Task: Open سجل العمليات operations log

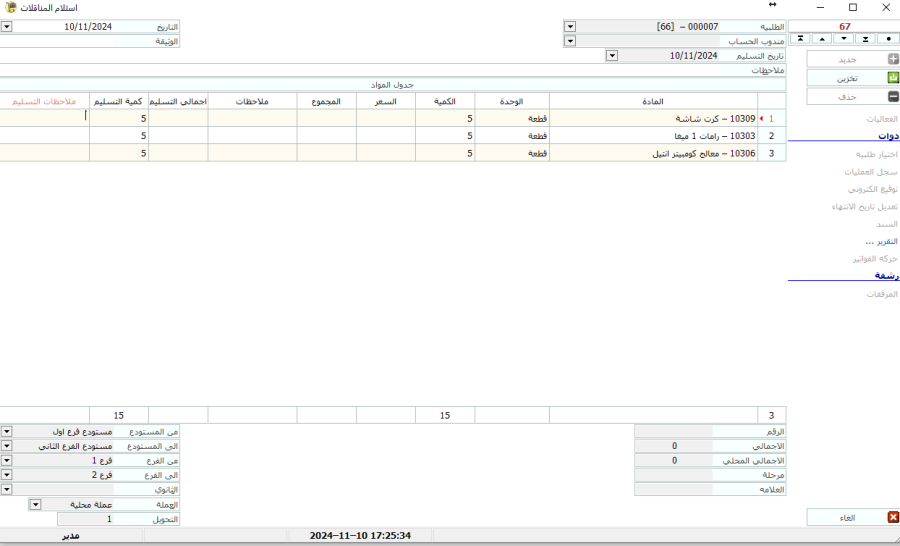Action: point(871,172)
